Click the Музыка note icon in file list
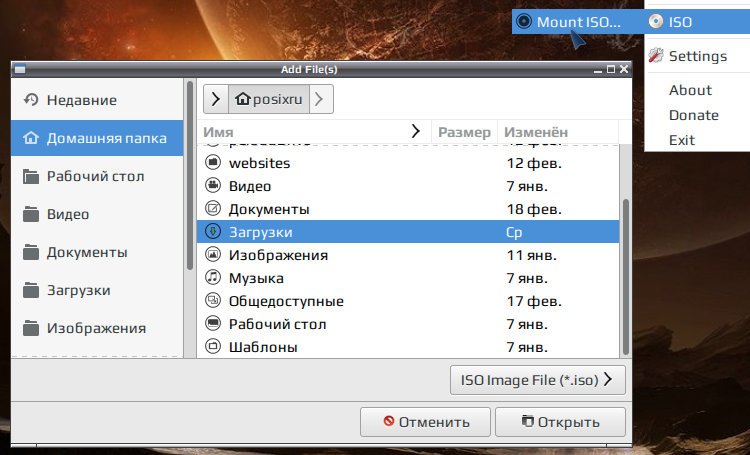This screenshot has width=750, height=455. point(213,277)
